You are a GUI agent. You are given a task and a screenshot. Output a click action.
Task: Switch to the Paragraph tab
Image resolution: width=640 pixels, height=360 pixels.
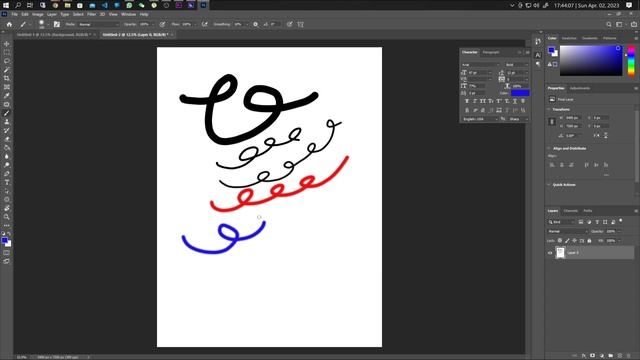point(491,52)
